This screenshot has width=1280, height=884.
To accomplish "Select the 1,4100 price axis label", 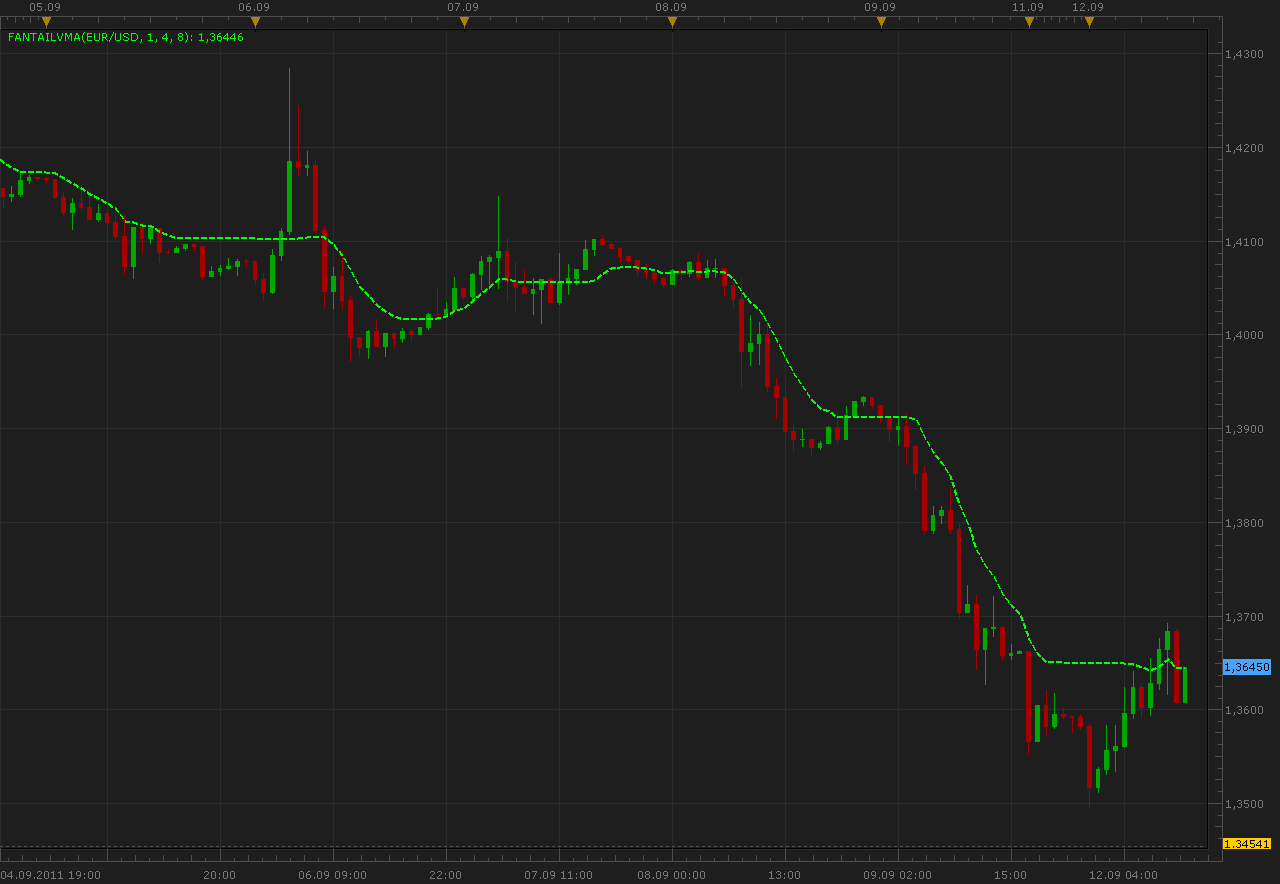I will (x=1244, y=242).
